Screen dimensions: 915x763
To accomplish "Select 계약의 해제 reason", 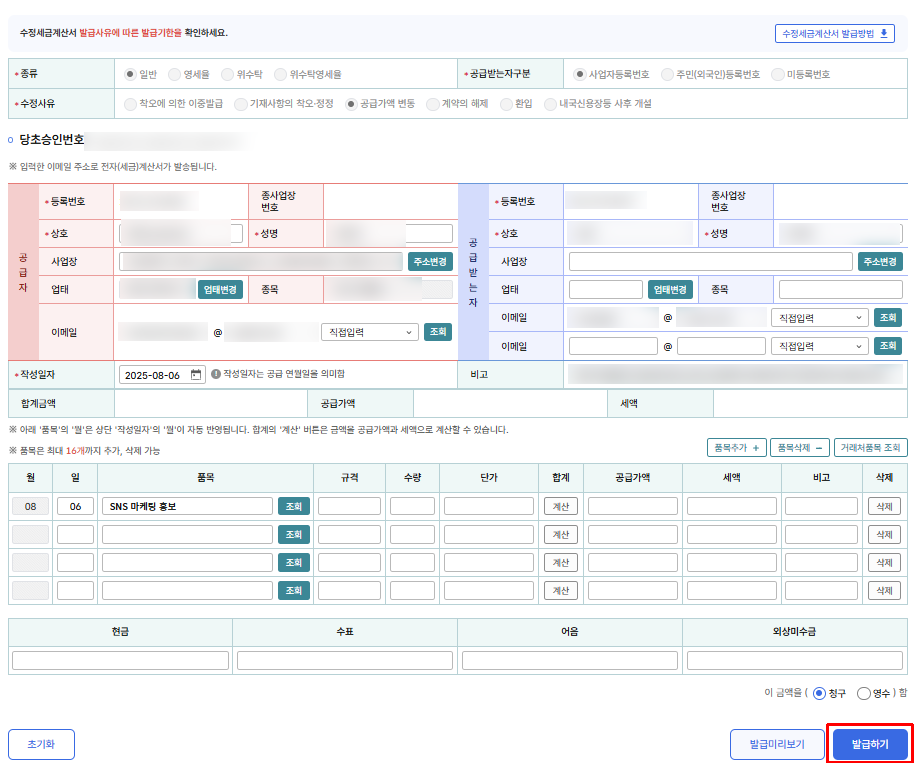I will tap(432, 104).
